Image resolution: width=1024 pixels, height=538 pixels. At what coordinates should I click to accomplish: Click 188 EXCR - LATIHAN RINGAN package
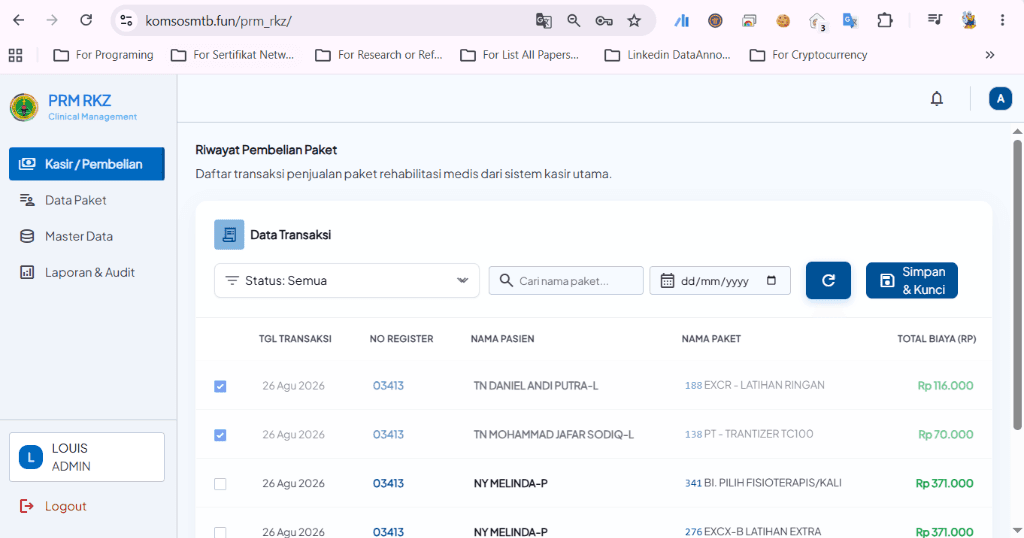point(754,385)
